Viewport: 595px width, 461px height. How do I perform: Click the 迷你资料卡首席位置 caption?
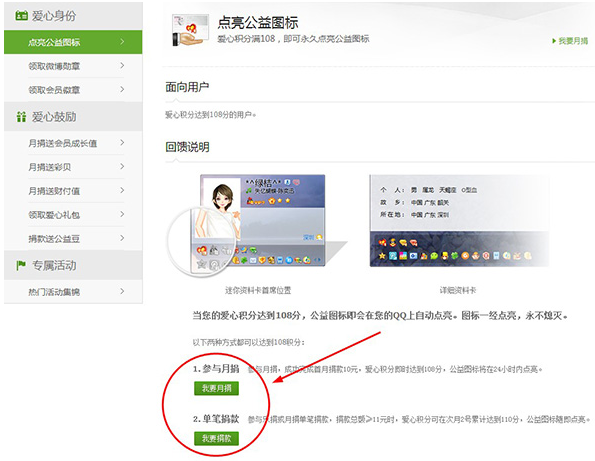[258, 291]
